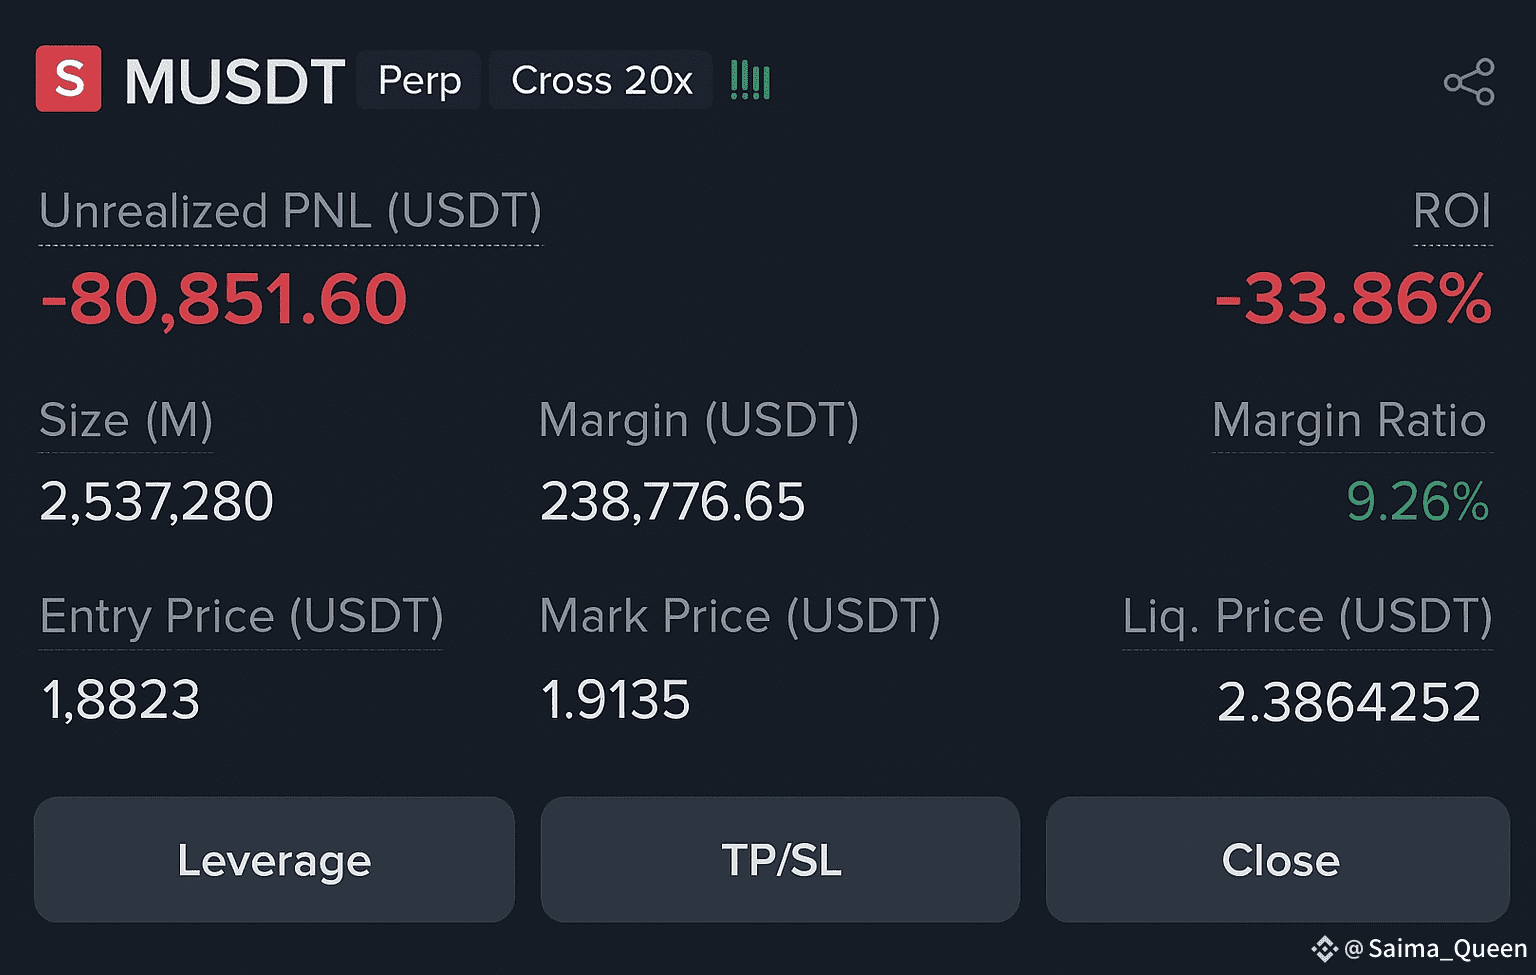The width and height of the screenshot is (1536, 975).
Task: Click the Cross 20x margin mode tag
Action: 601,80
